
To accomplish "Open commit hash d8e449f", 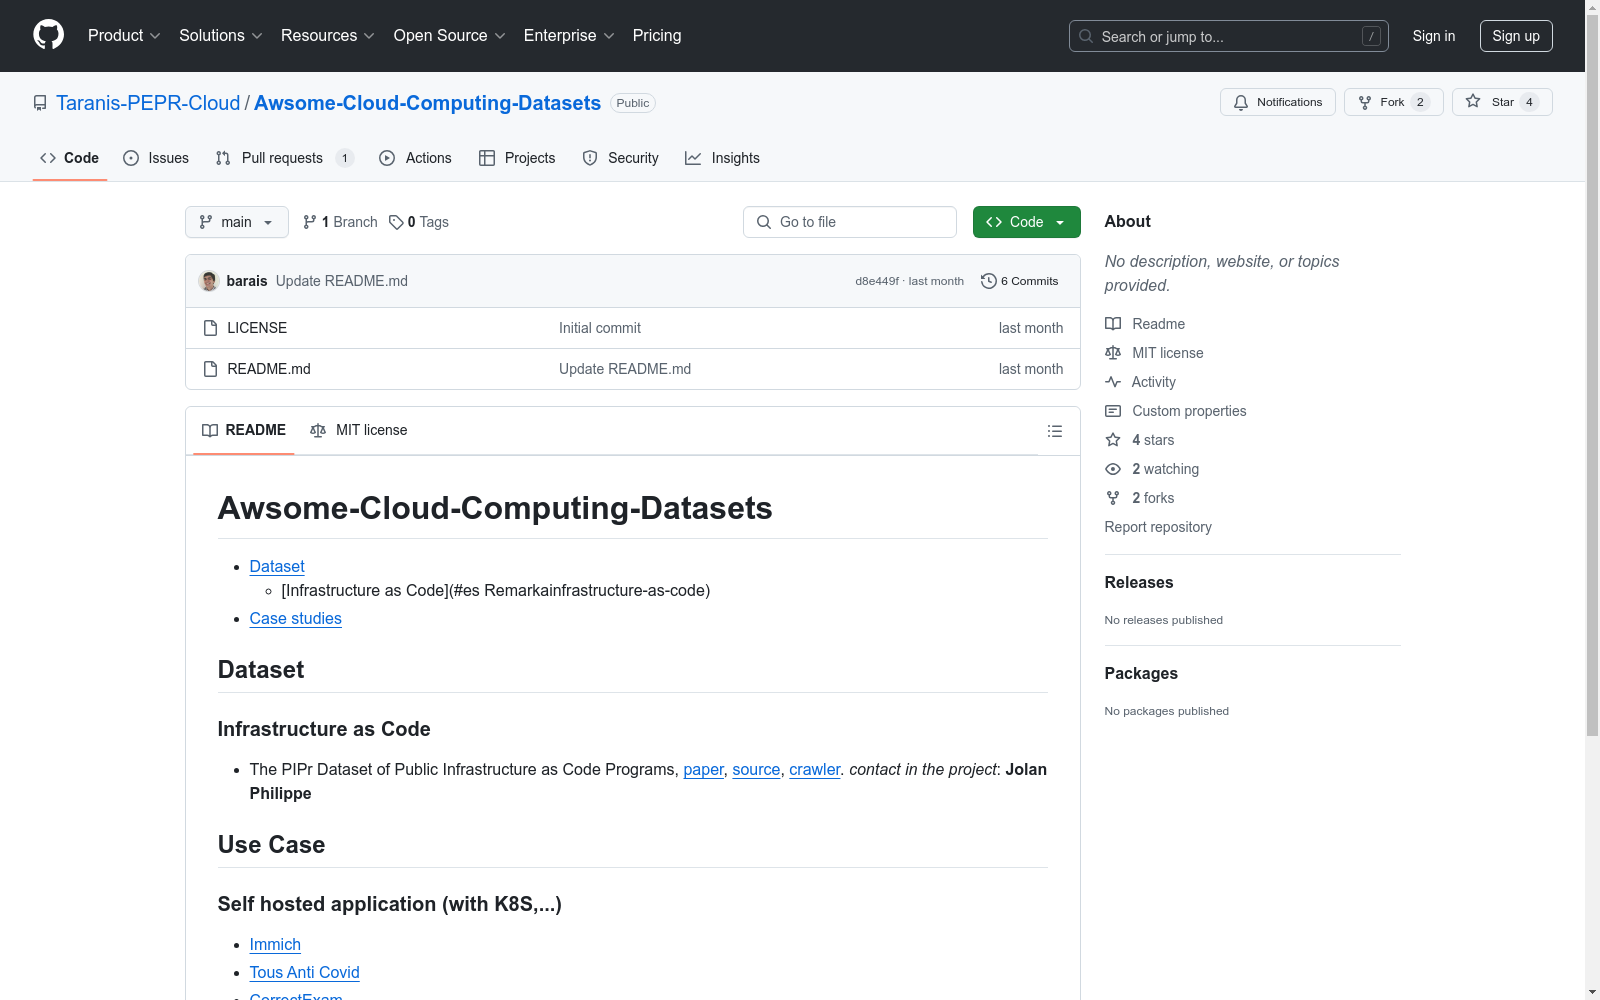I will 877,281.
